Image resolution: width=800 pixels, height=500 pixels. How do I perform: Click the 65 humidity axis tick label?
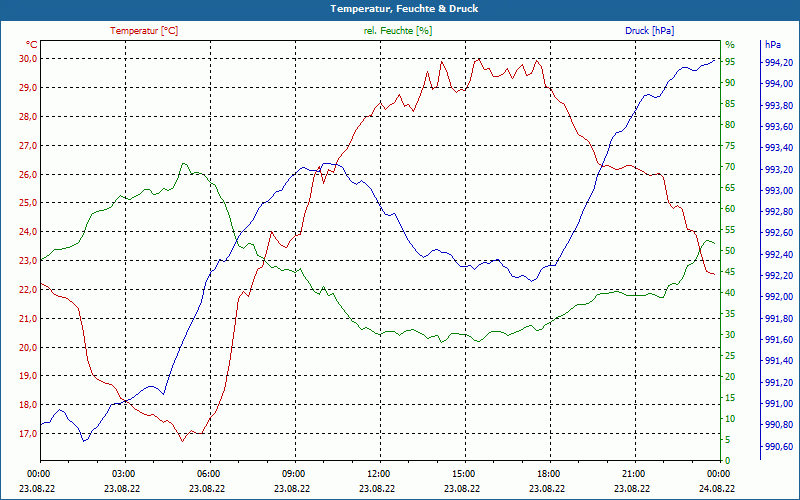pos(730,188)
